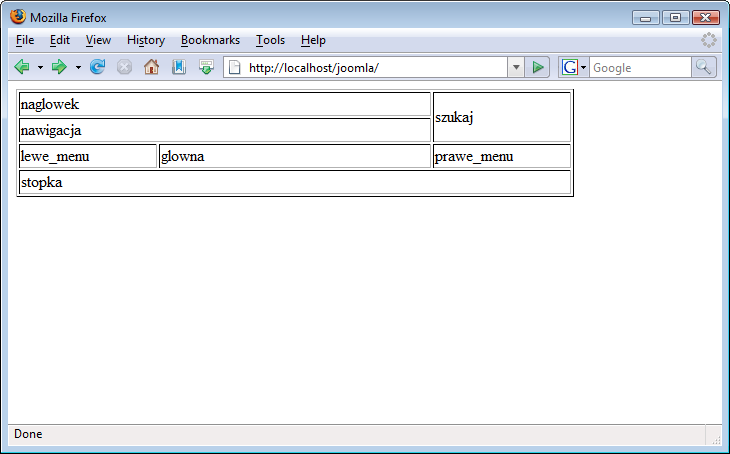Open the Tools menu
Image resolution: width=730 pixels, height=454 pixels.
(x=270, y=40)
